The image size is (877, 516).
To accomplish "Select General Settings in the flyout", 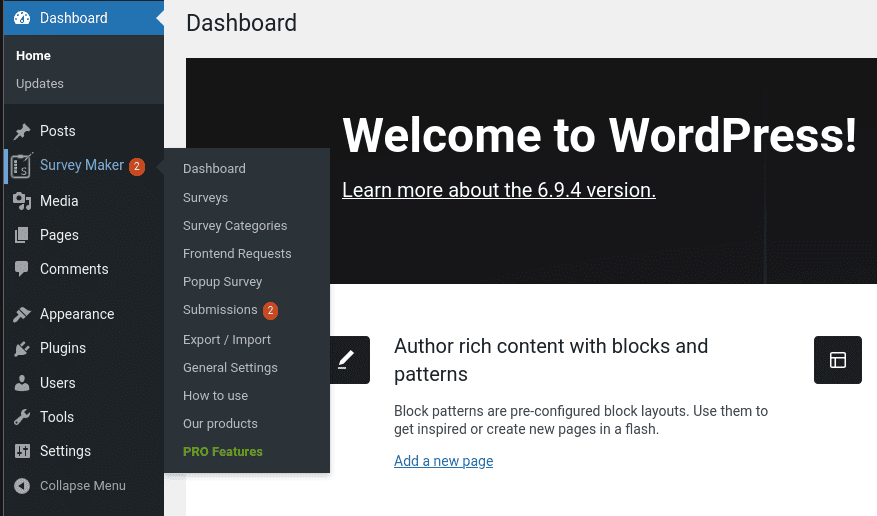I will click(230, 368).
